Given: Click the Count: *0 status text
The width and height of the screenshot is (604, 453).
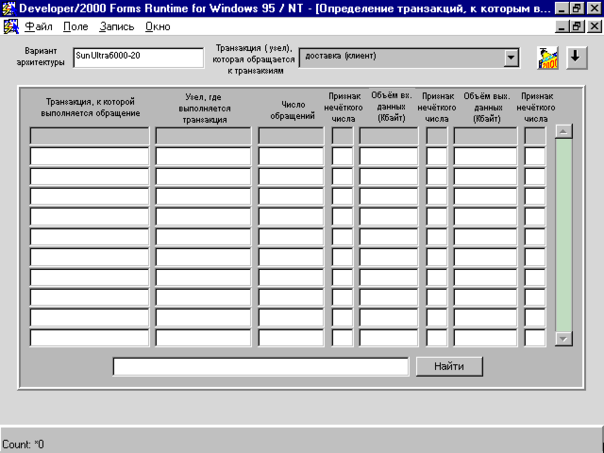Looking at the screenshot, I should [23, 444].
